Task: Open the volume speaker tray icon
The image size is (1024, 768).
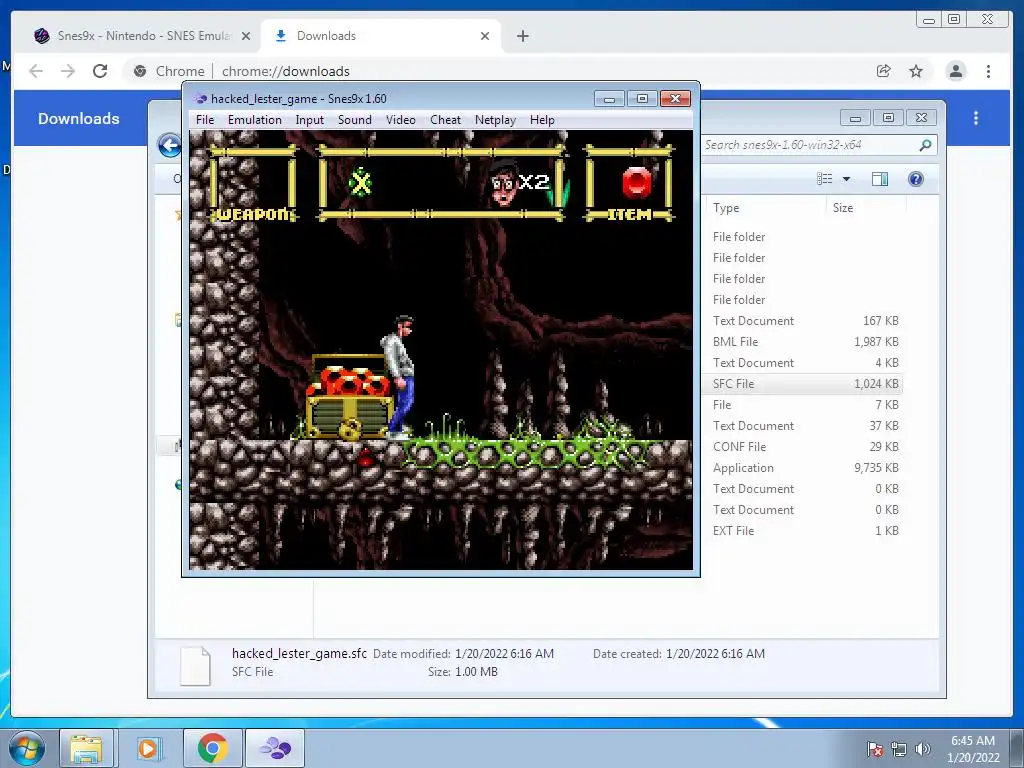Action: pos(923,749)
